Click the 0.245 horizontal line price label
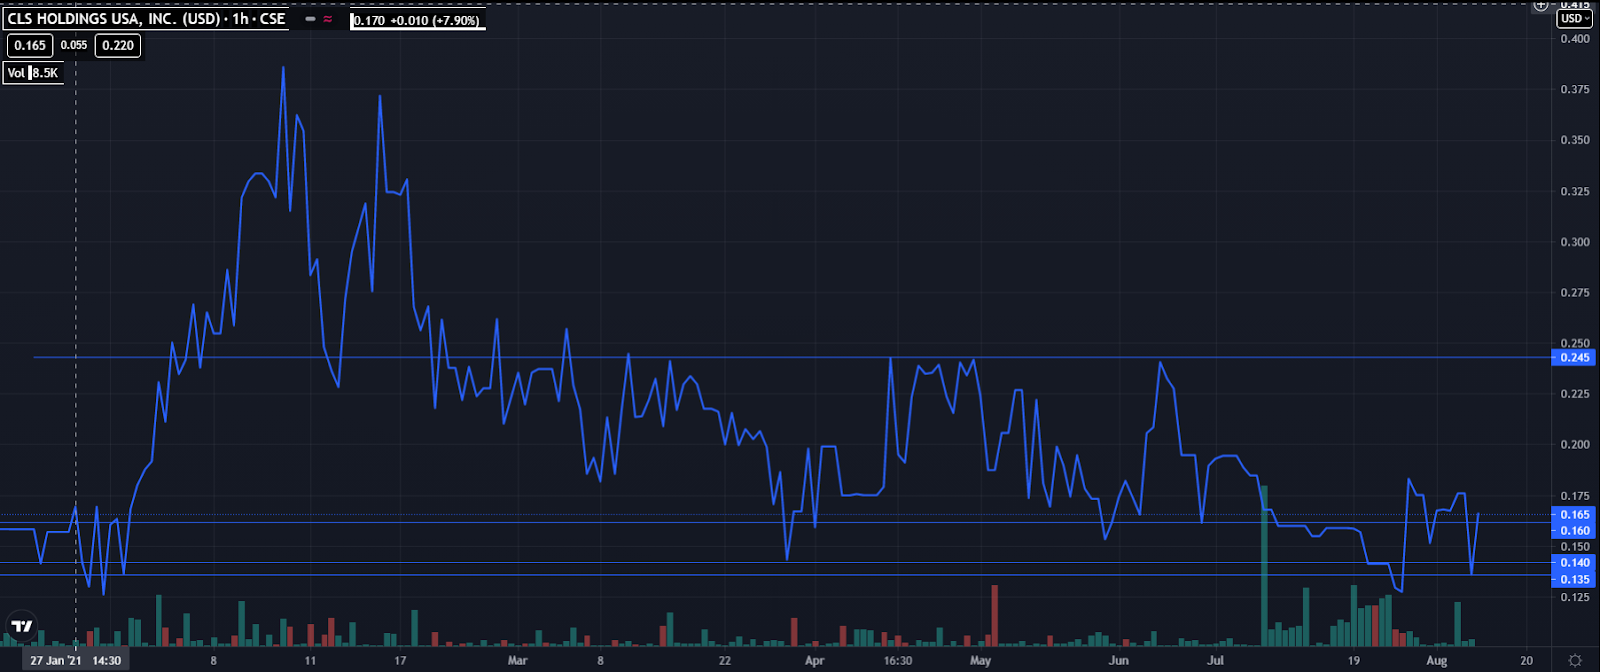The image size is (1600, 672). point(1574,357)
